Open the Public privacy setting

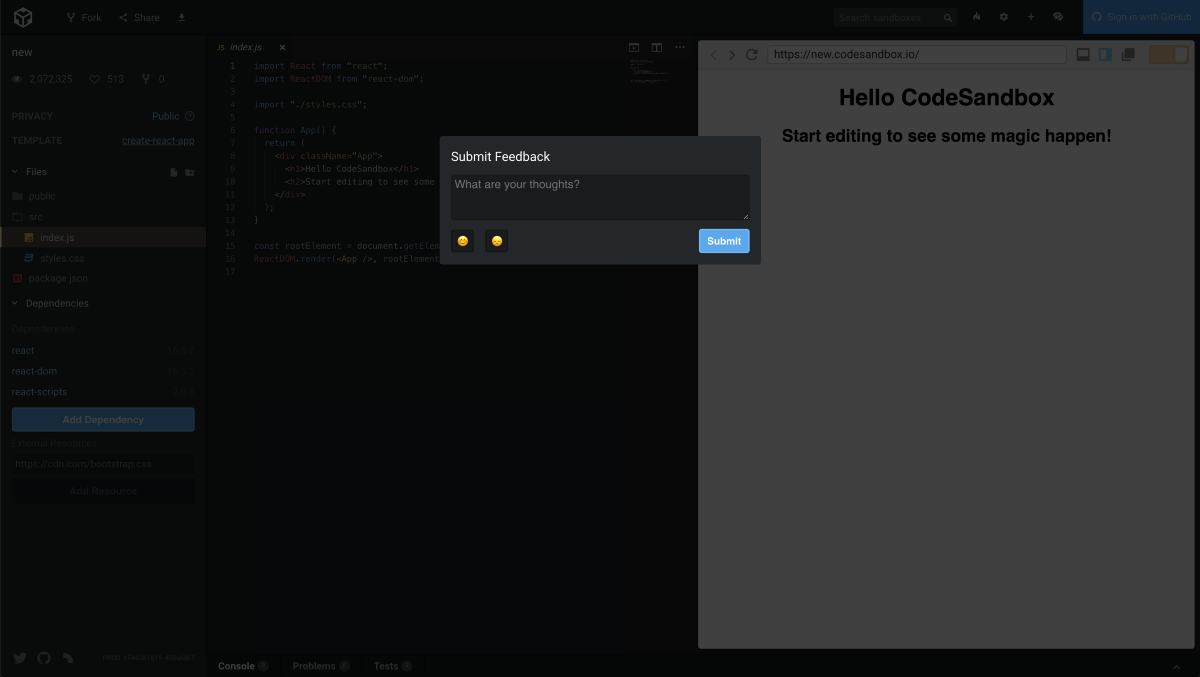pyautogui.click(x=166, y=116)
